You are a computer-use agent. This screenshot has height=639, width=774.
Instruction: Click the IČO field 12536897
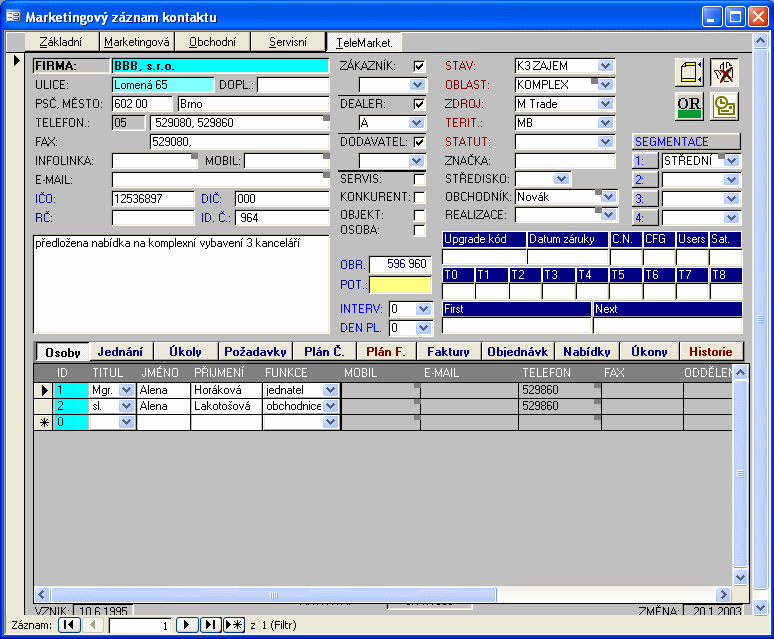tap(153, 199)
